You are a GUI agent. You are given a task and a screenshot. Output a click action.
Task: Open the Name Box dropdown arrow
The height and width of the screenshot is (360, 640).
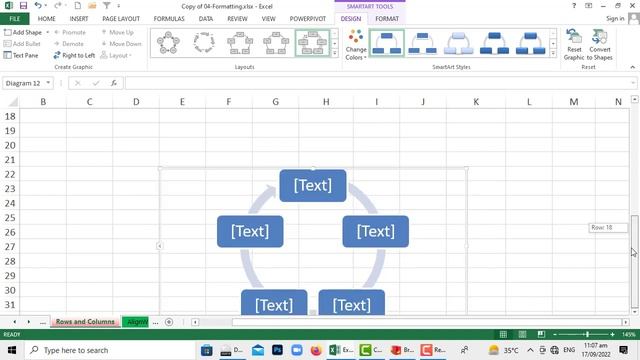48,83
